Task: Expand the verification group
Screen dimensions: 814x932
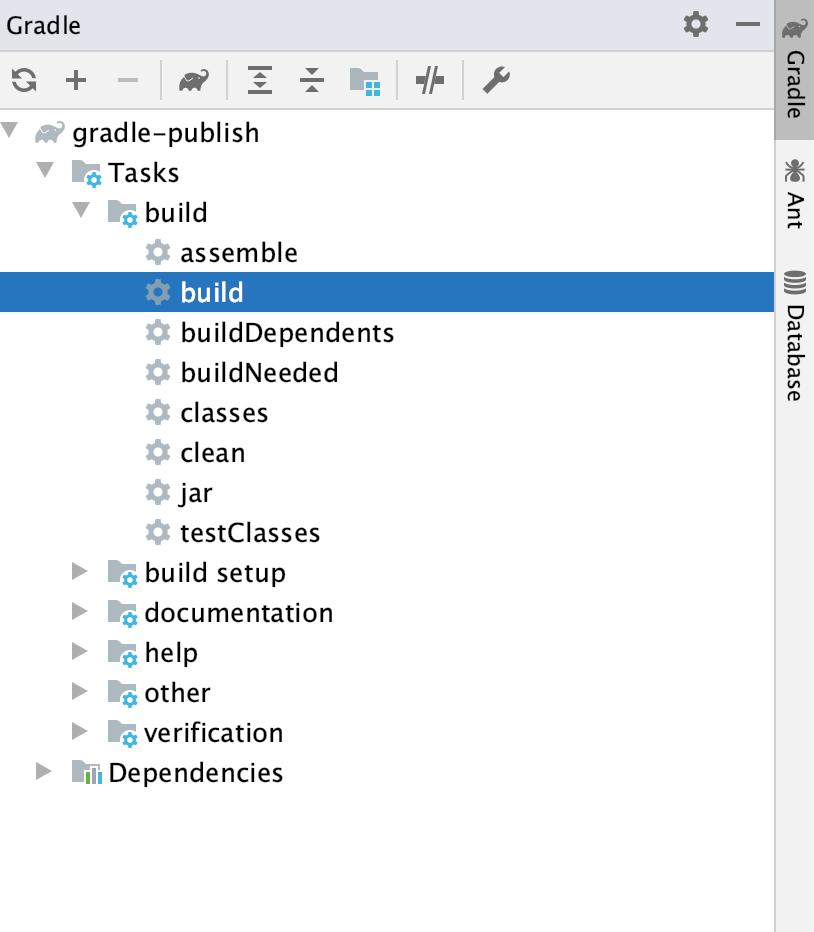Action: (x=80, y=731)
